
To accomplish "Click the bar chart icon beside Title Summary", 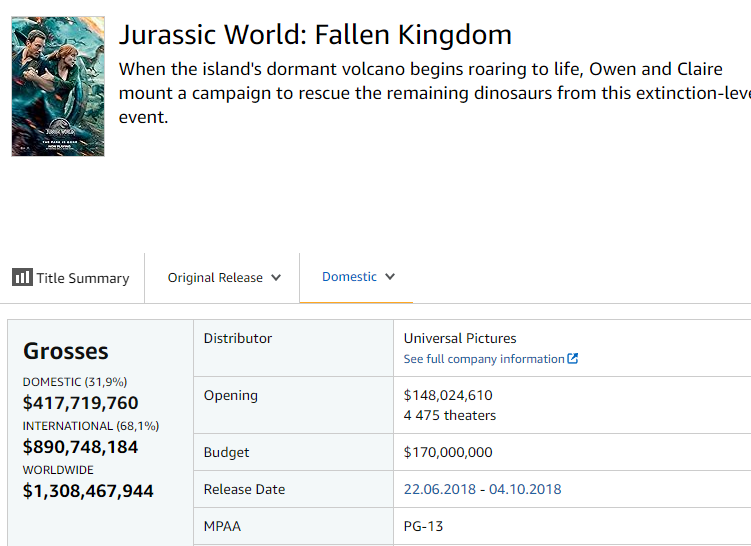I will [x=22, y=277].
